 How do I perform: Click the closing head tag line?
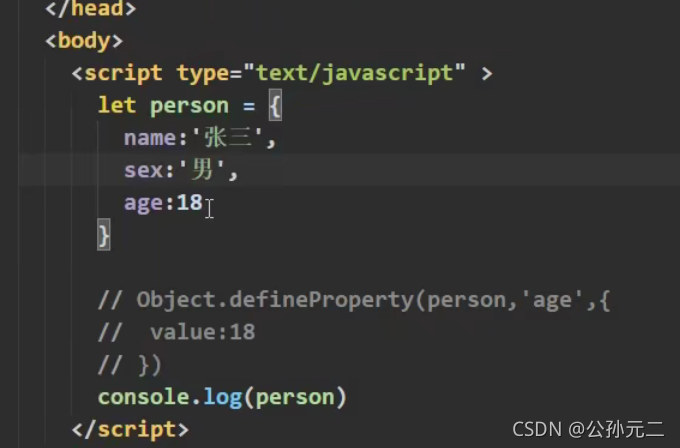tap(91, 8)
